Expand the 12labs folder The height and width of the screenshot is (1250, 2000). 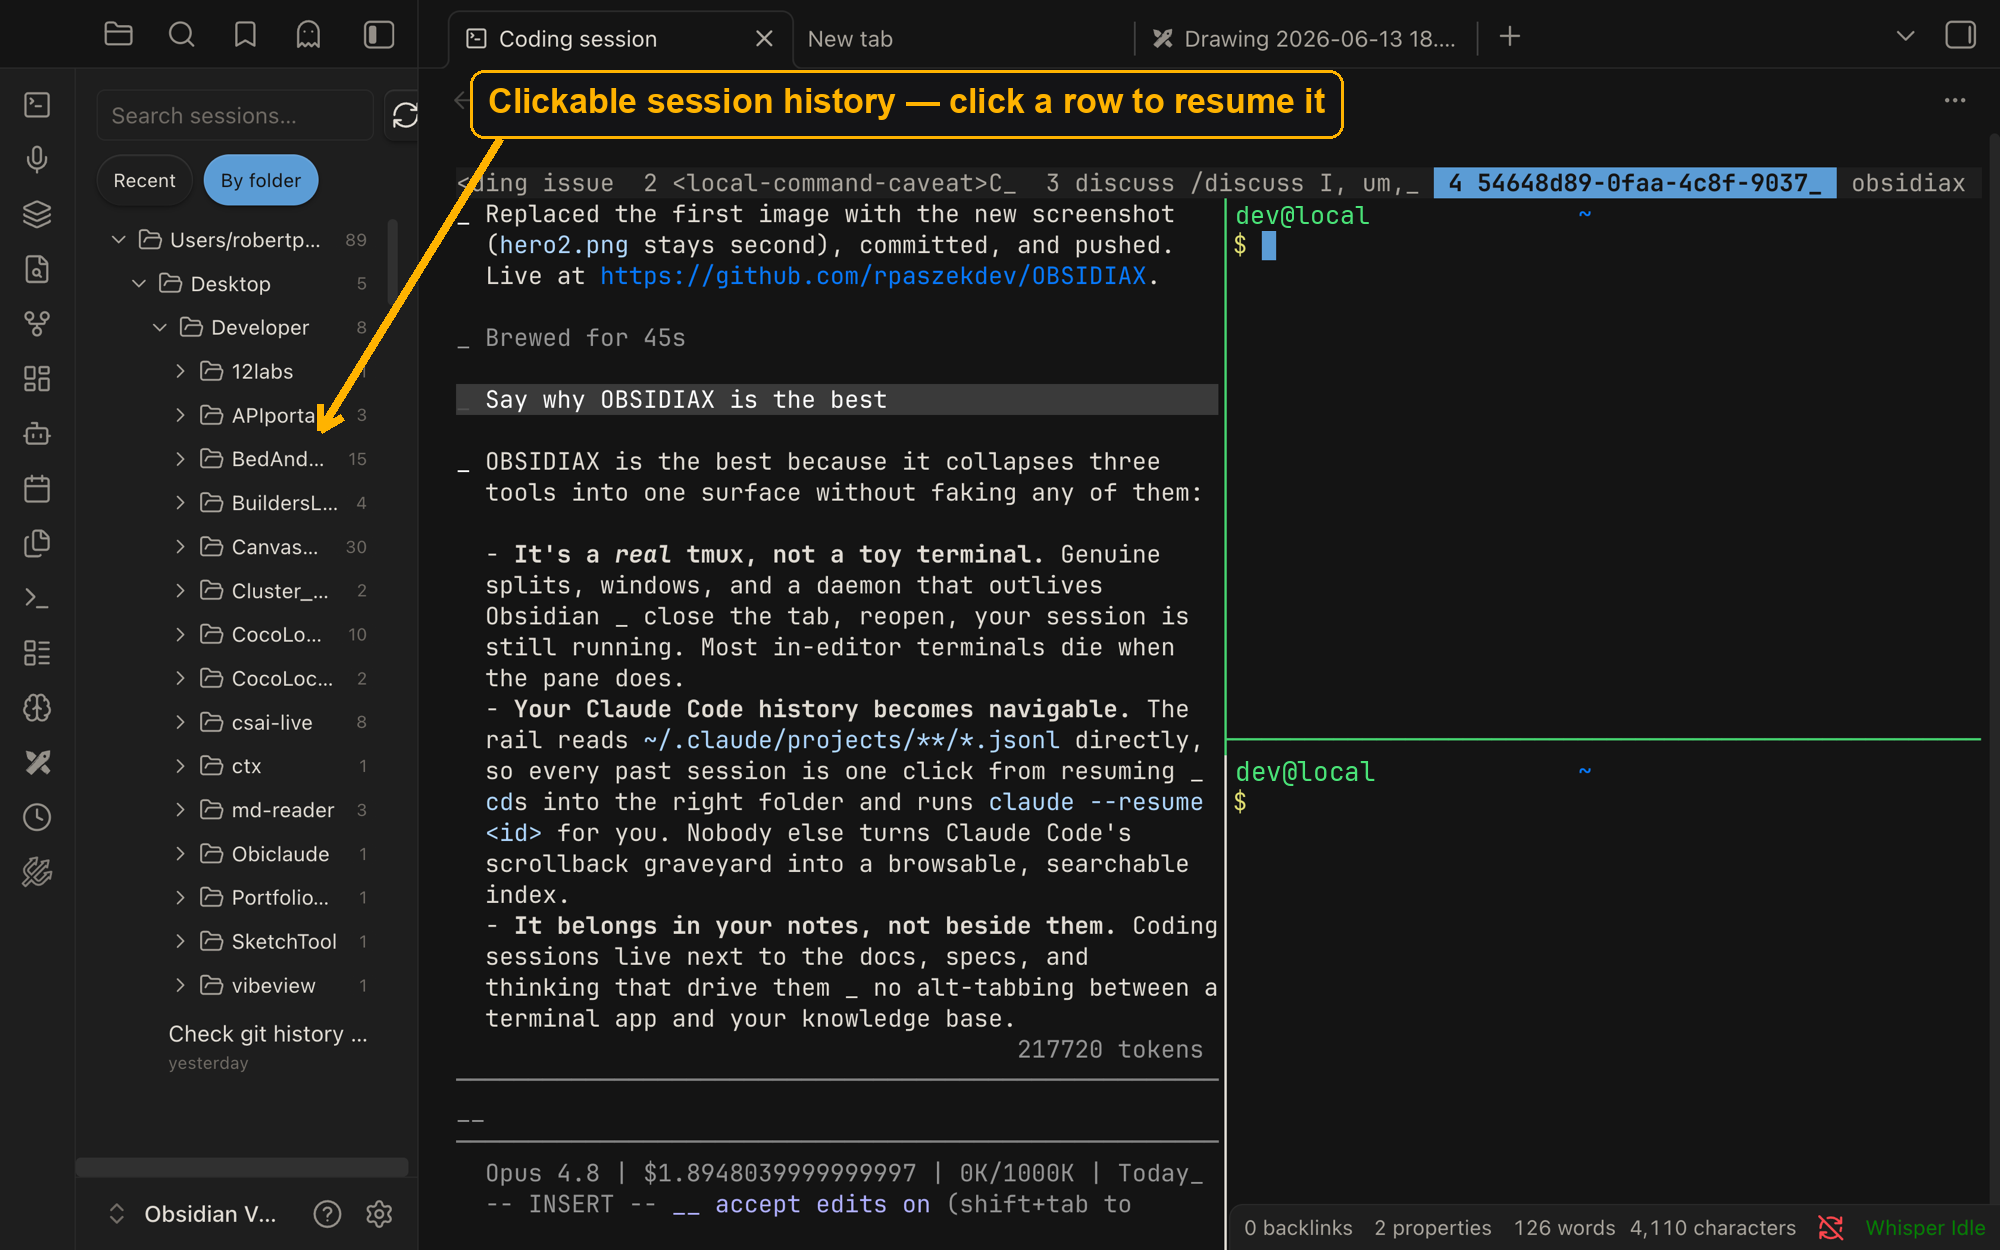pyautogui.click(x=180, y=372)
